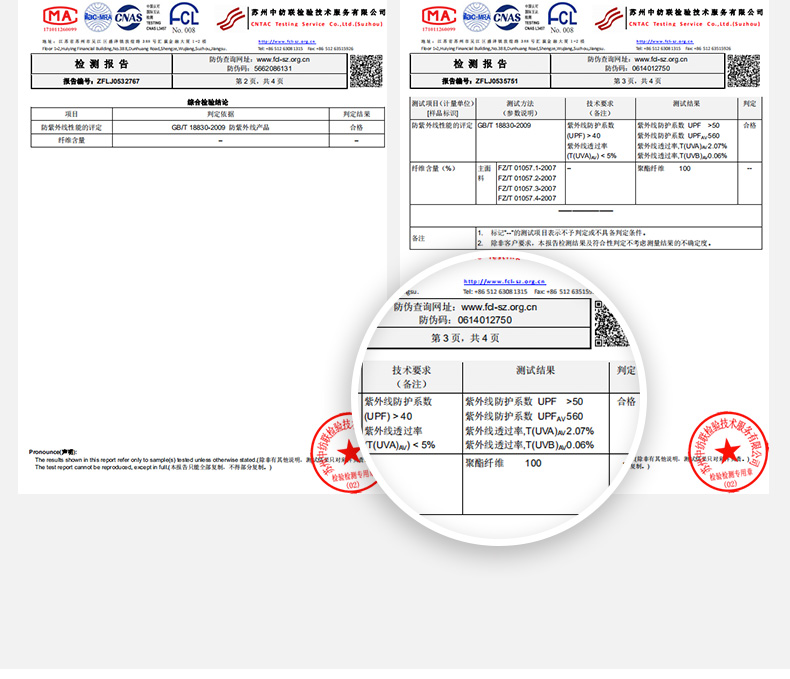This screenshot has width=790, height=679.
Task: Open the blue website link on report ZFLJ0535751
Action: (665, 42)
